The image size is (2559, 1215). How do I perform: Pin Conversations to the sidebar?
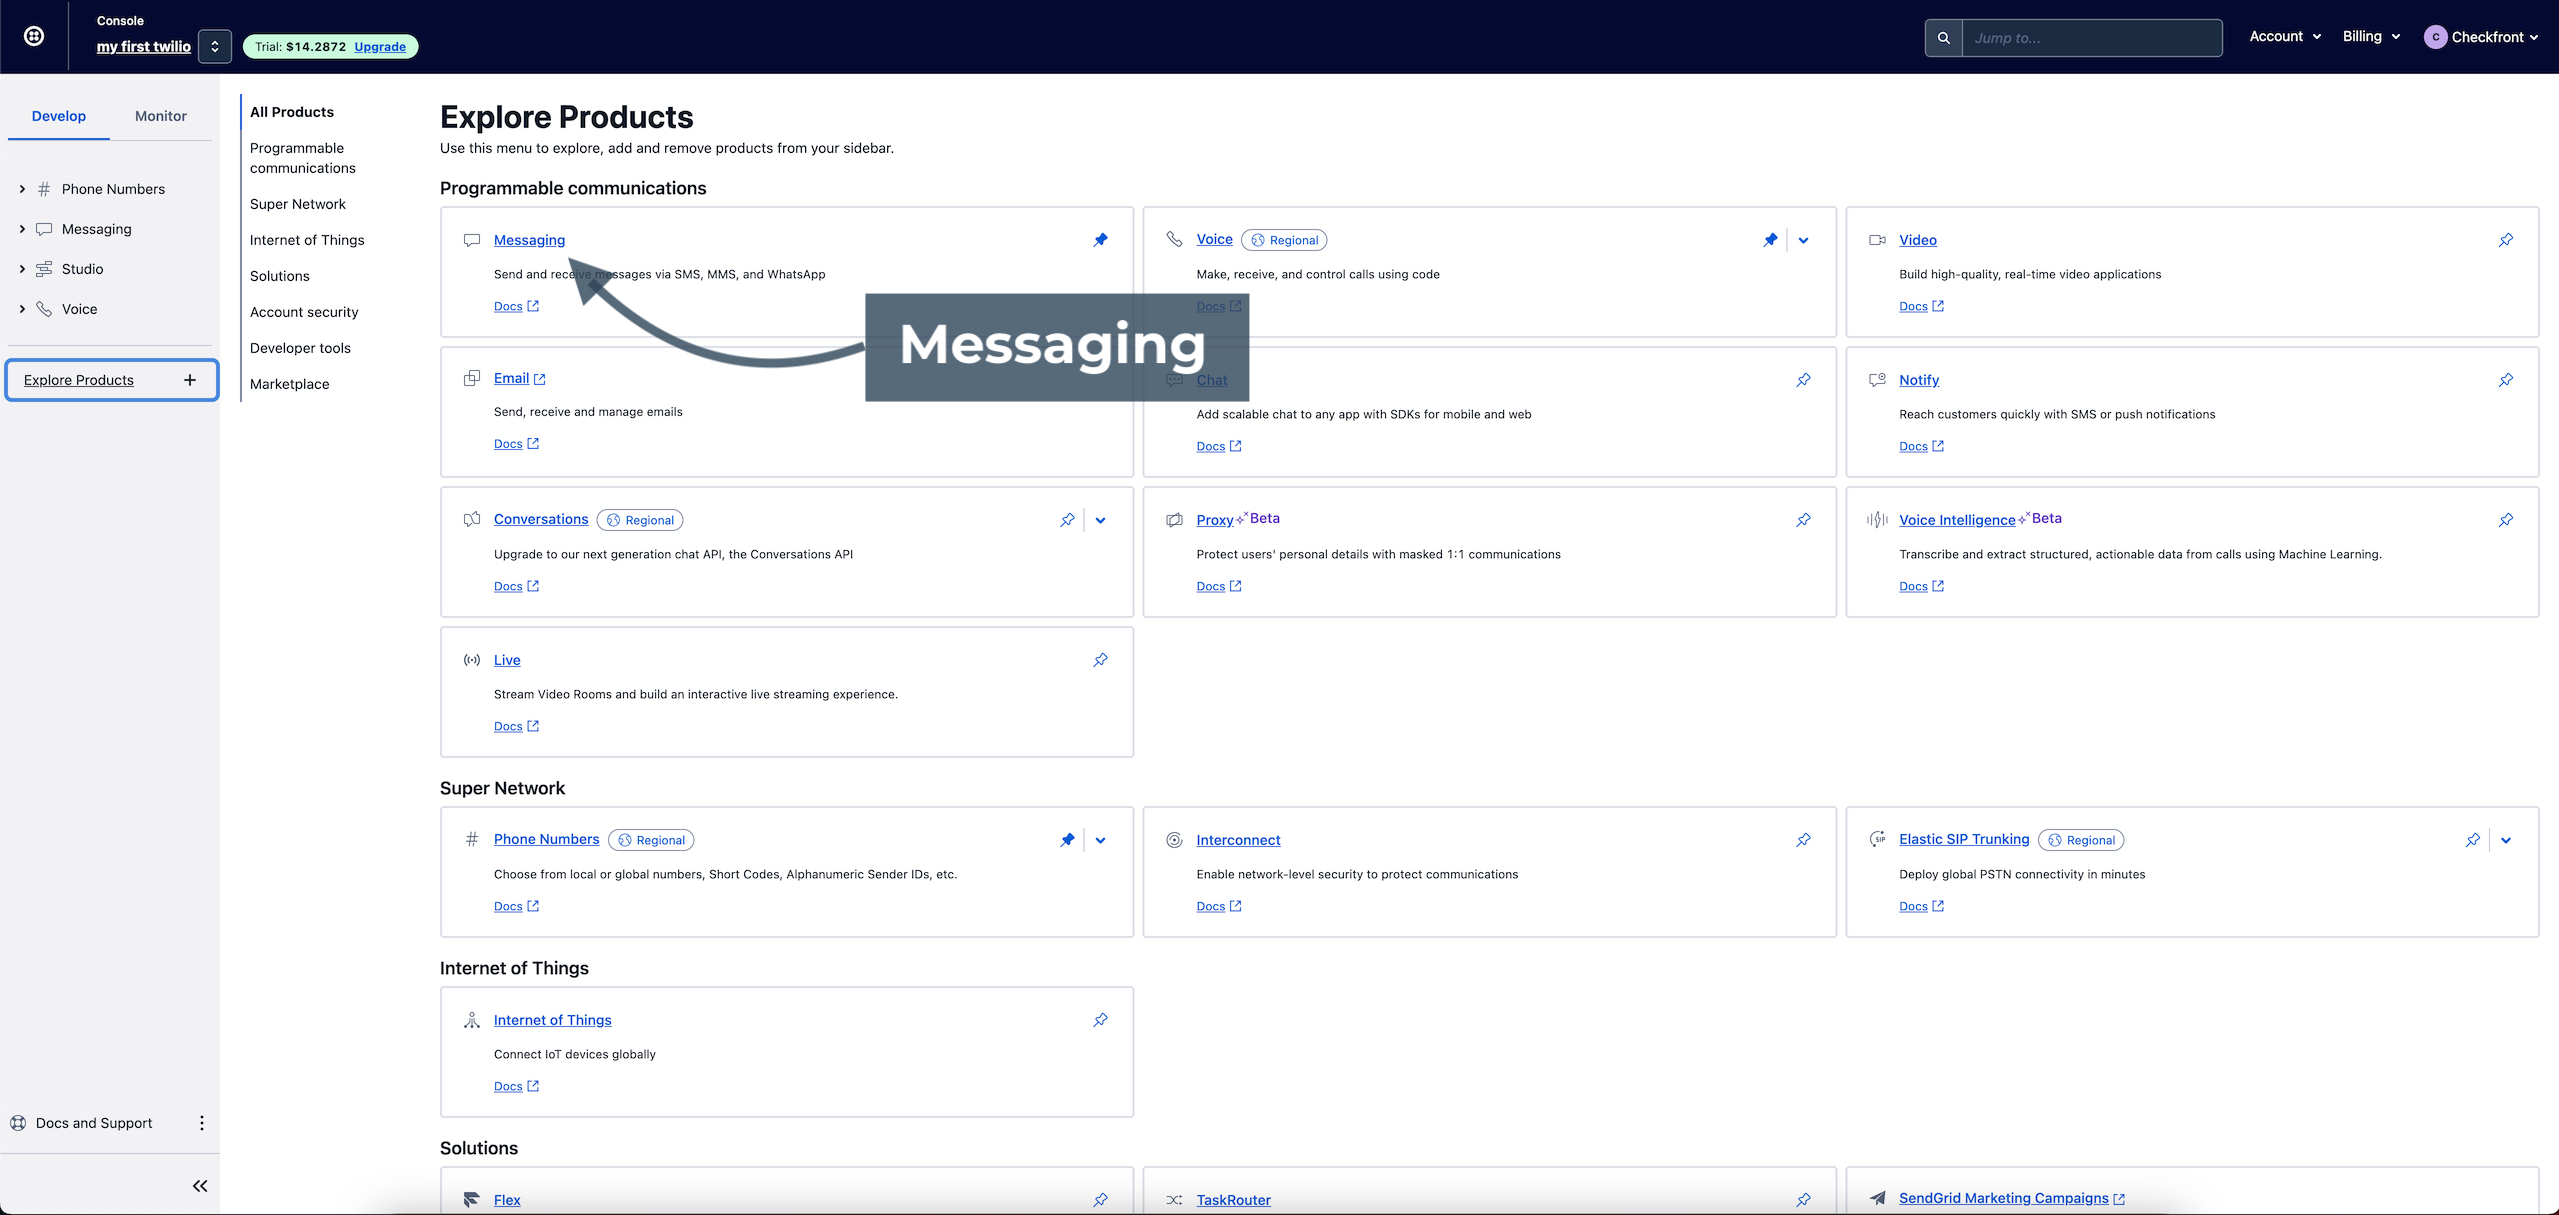[1067, 520]
